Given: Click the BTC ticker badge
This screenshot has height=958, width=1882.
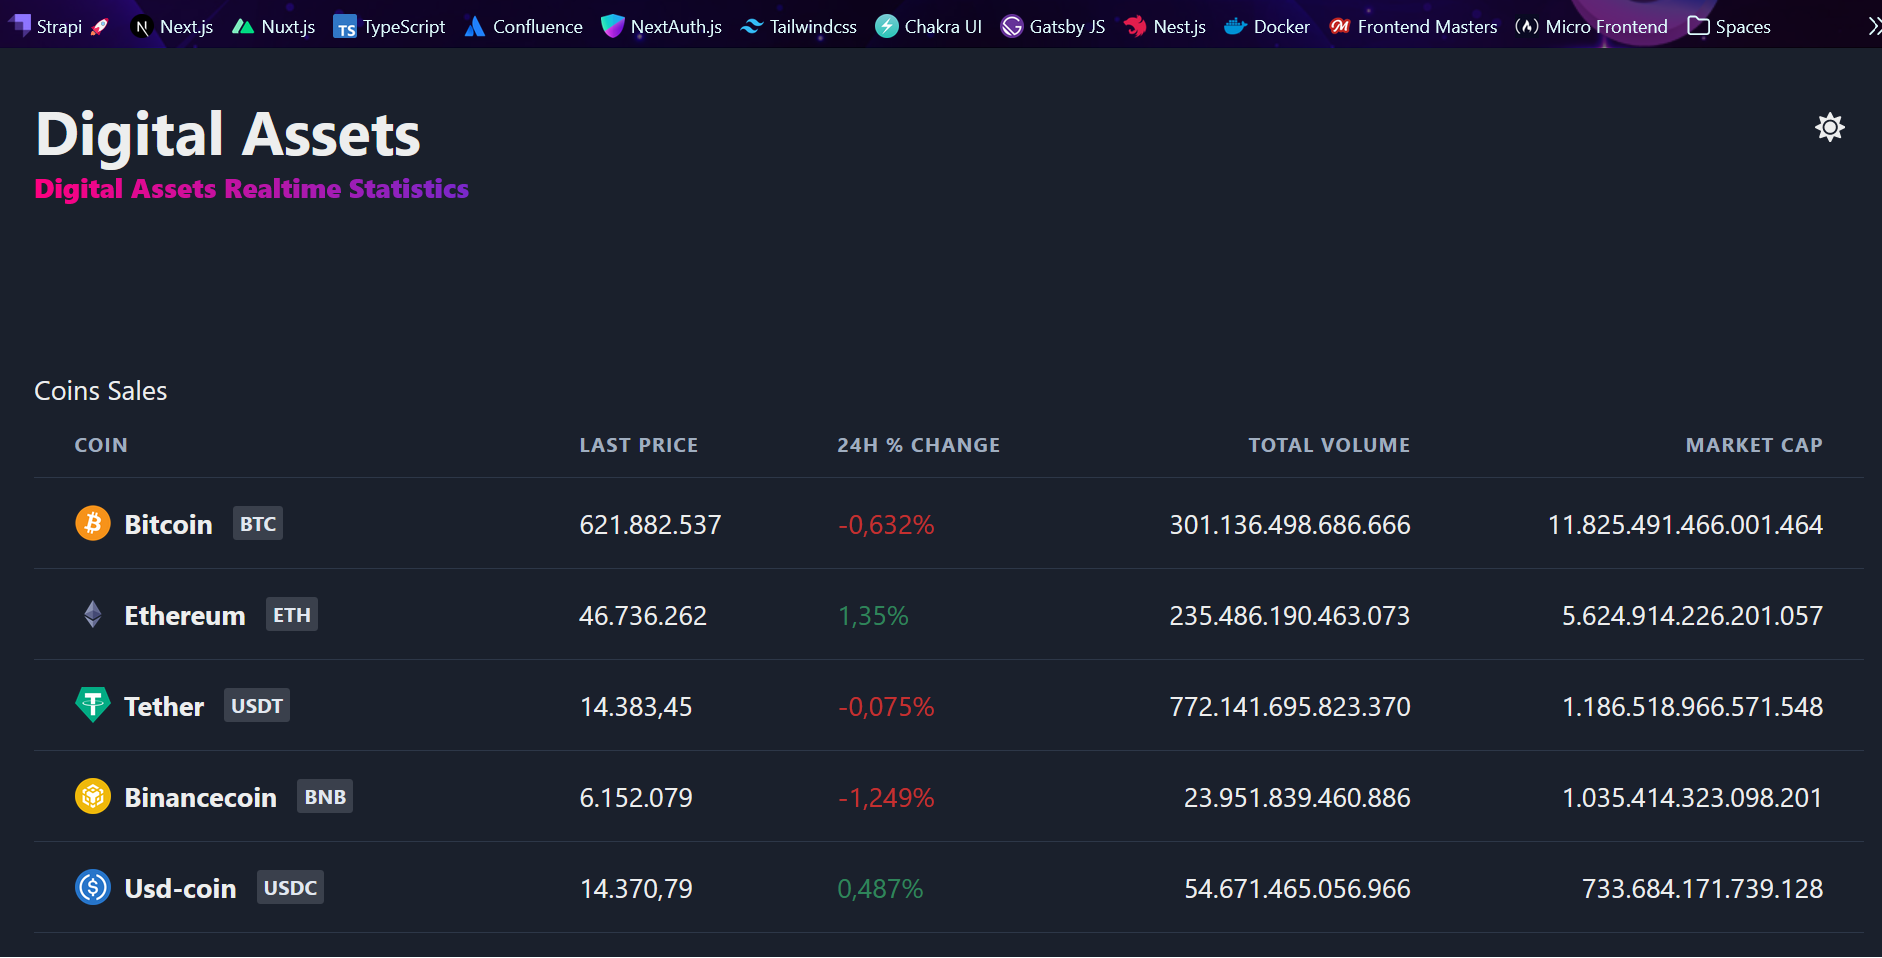Looking at the screenshot, I should click(x=258, y=523).
